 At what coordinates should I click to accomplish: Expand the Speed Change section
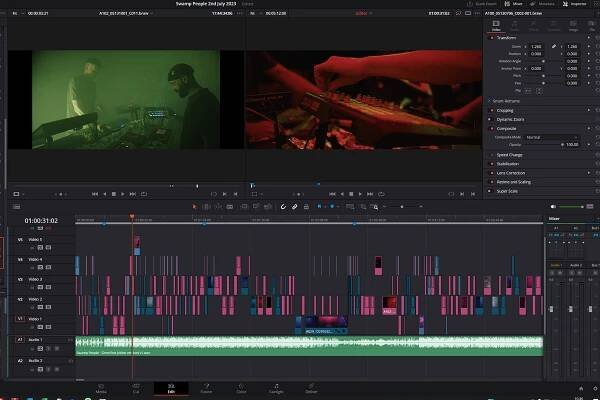(509, 155)
